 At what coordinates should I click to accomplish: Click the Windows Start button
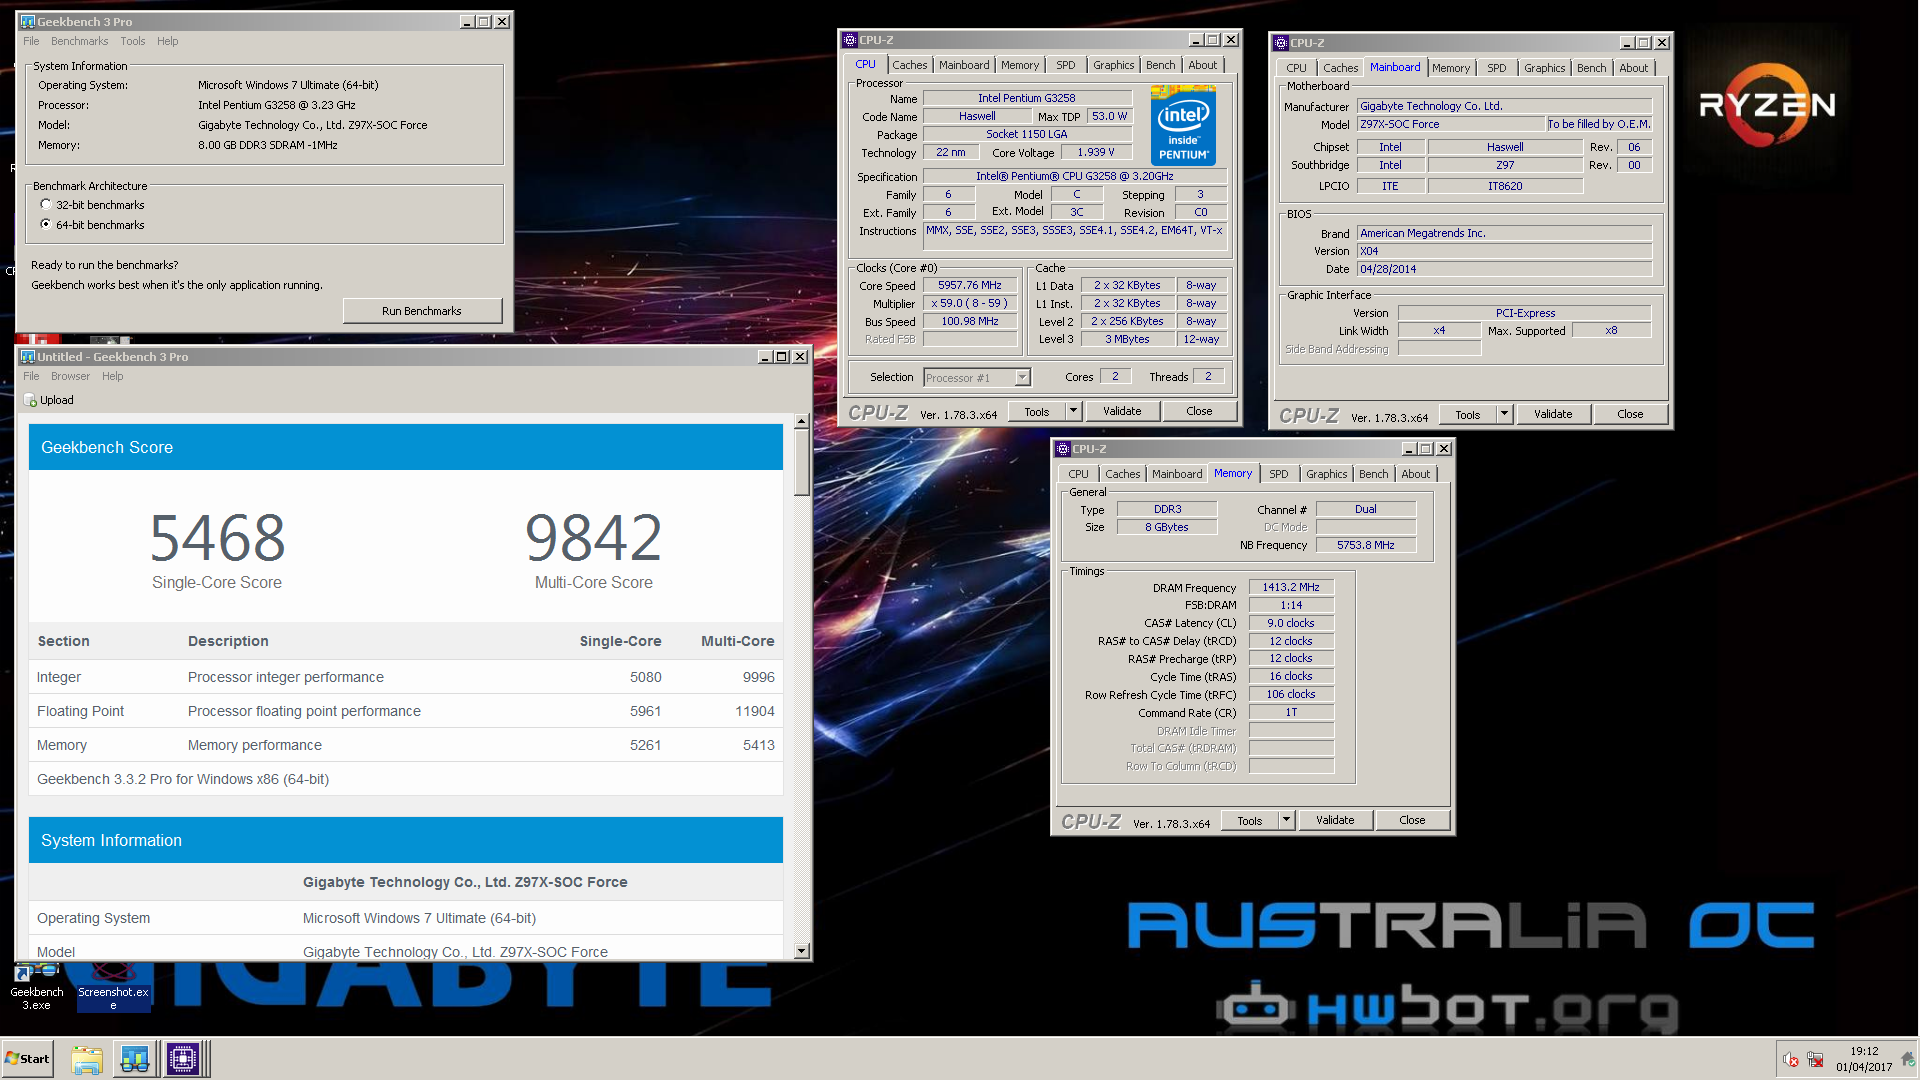click(x=28, y=1059)
